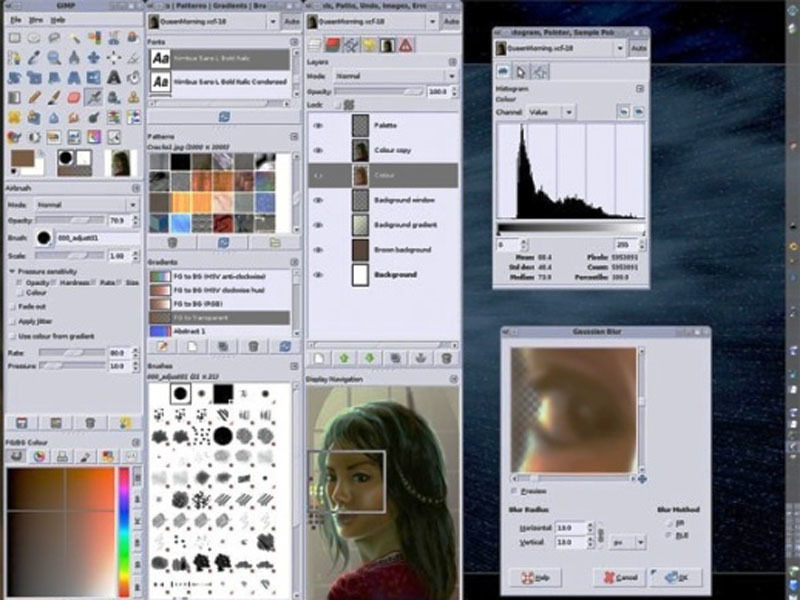Click OK in Gaussian Blur dialog
Viewport: 800px width, 600px height.
(x=676, y=577)
